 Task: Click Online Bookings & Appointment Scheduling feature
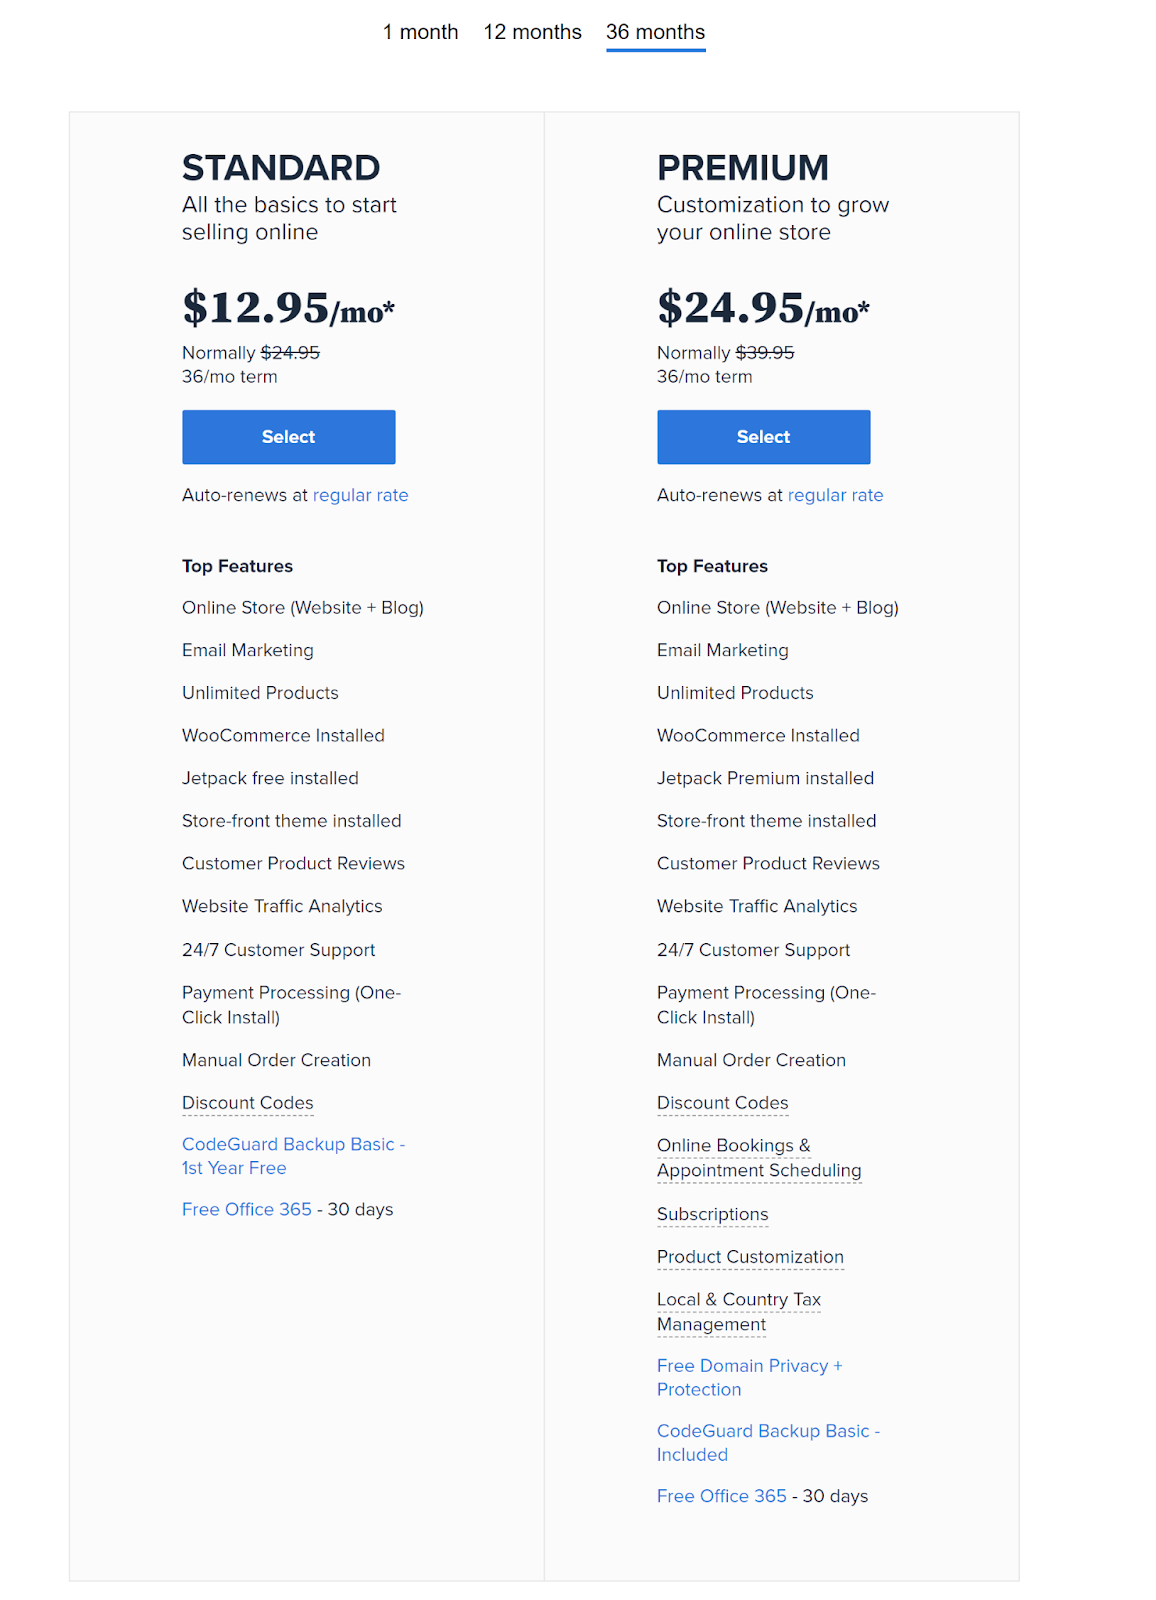tap(758, 1158)
